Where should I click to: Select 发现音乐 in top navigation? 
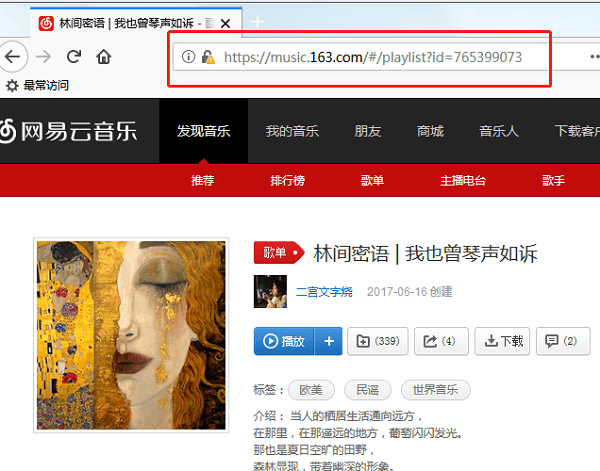[204, 131]
